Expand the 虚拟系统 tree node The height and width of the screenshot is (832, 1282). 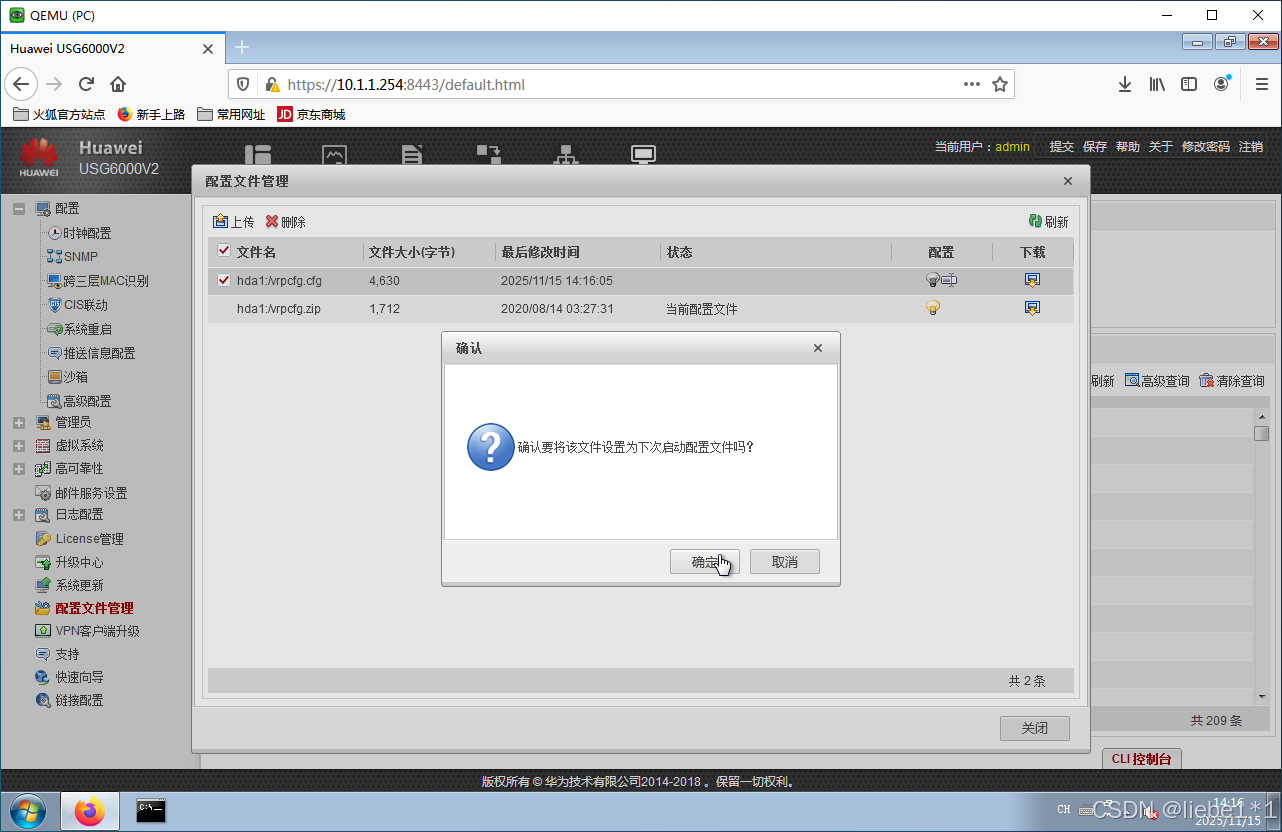[17, 445]
